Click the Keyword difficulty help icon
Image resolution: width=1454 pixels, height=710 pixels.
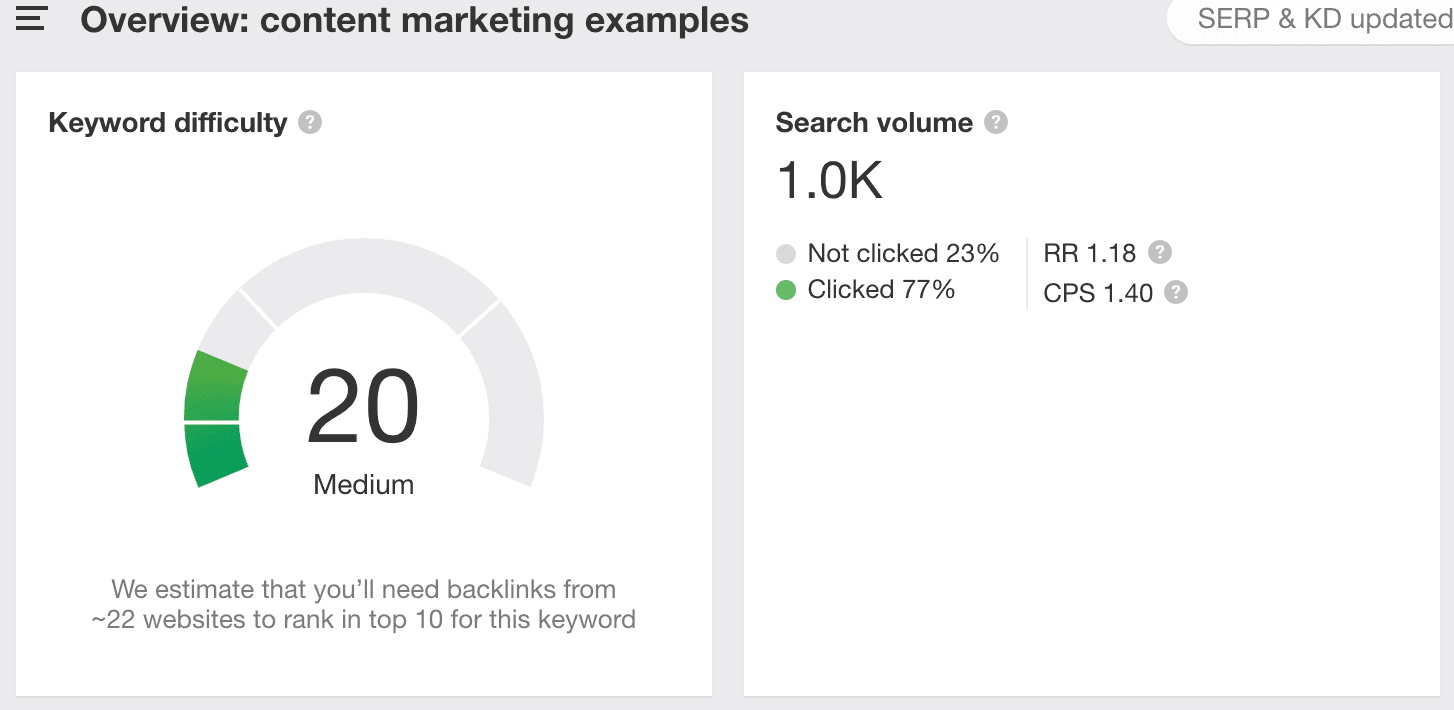[311, 123]
